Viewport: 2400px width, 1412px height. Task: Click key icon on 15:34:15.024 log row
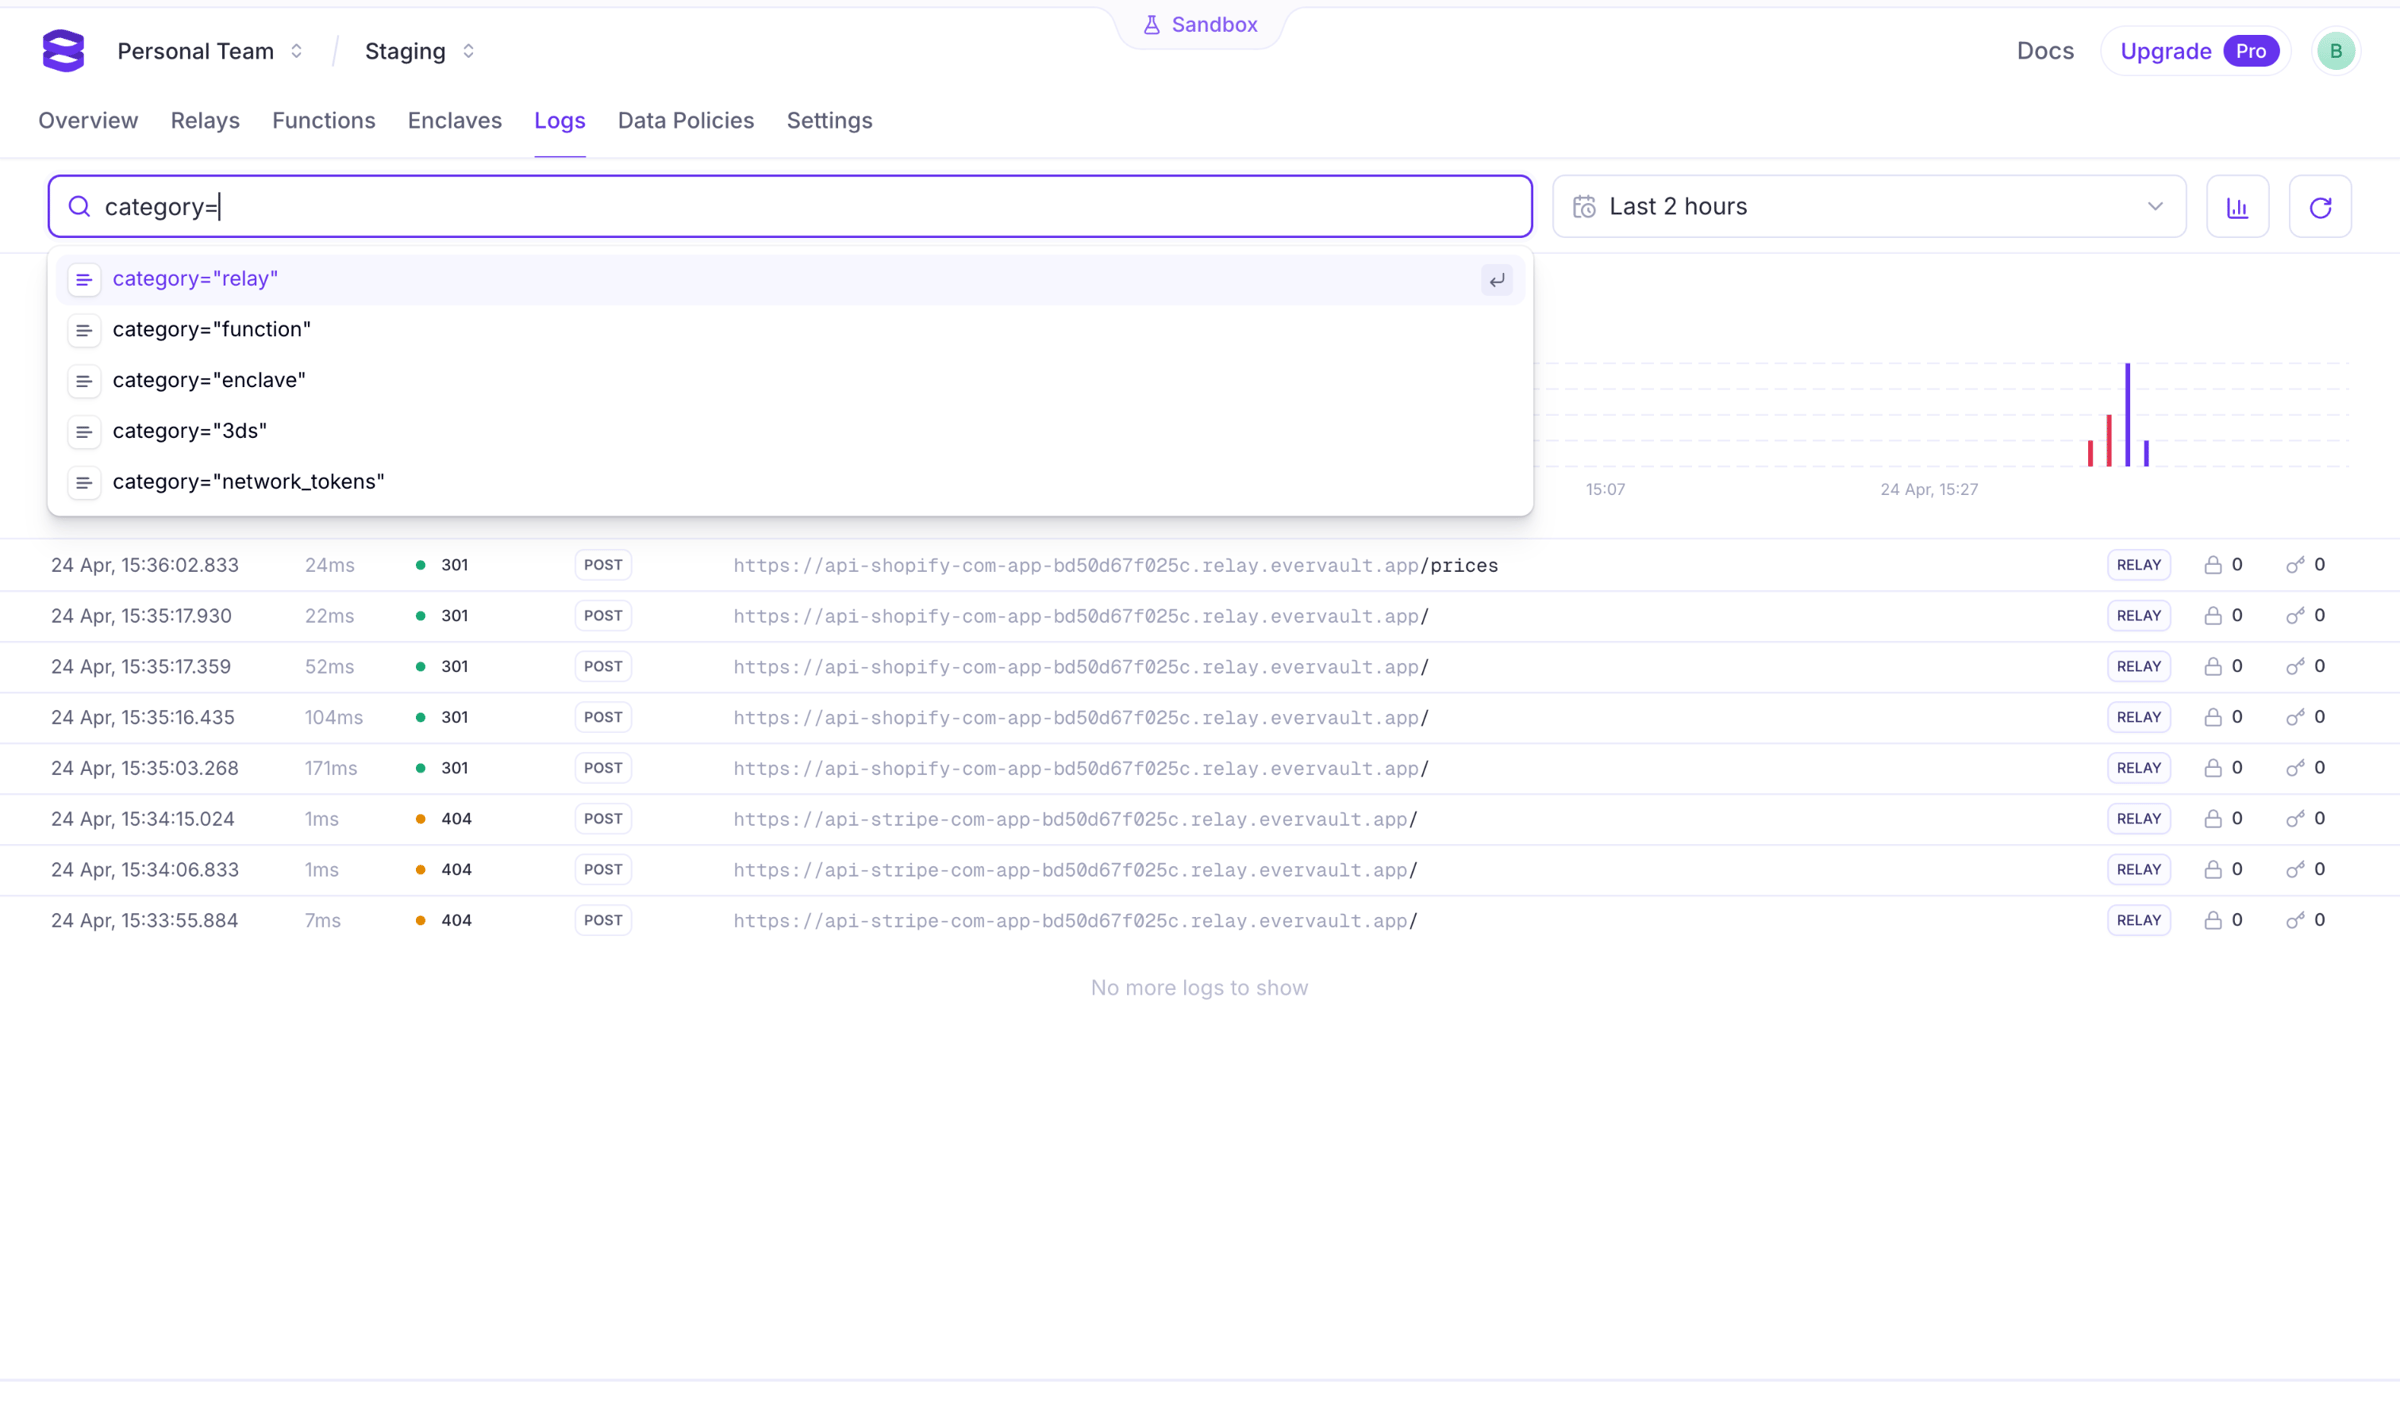2295,819
